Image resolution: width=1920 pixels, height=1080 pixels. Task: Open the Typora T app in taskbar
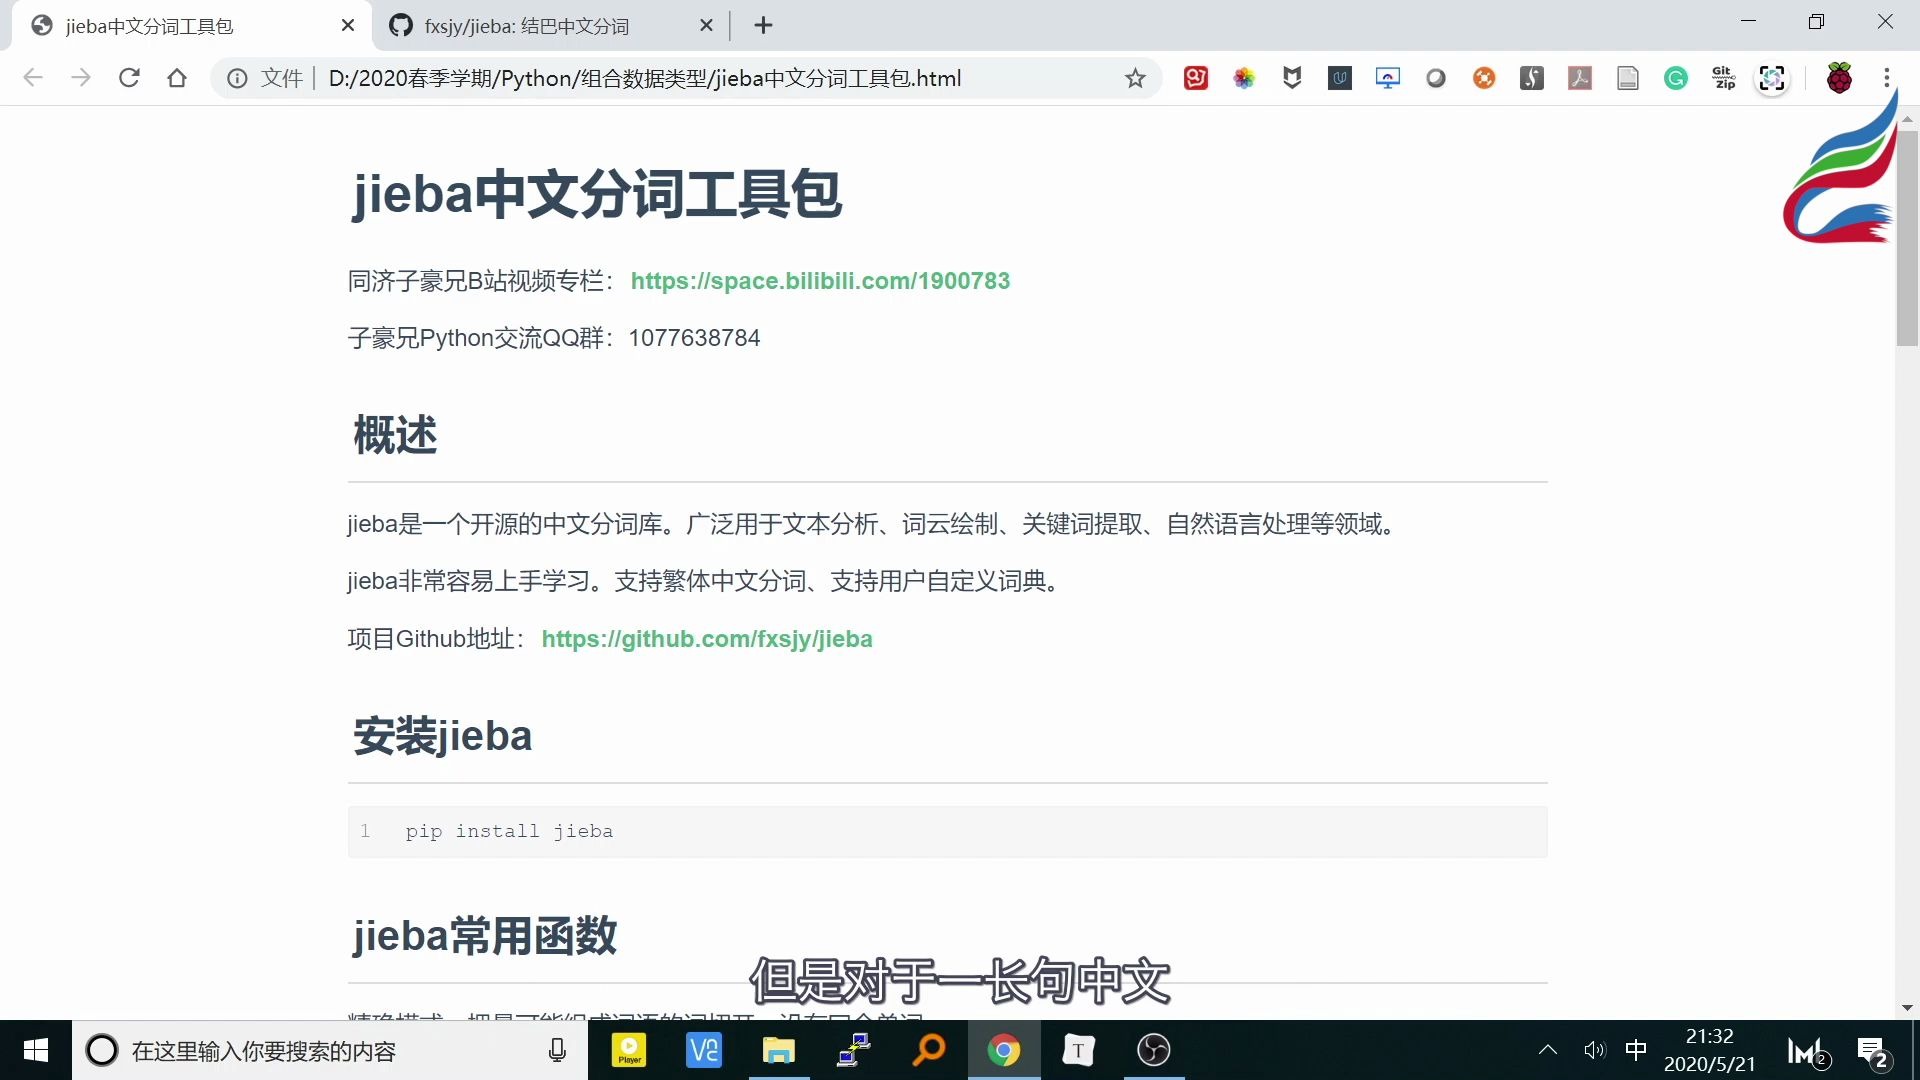coord(1078,1050)
